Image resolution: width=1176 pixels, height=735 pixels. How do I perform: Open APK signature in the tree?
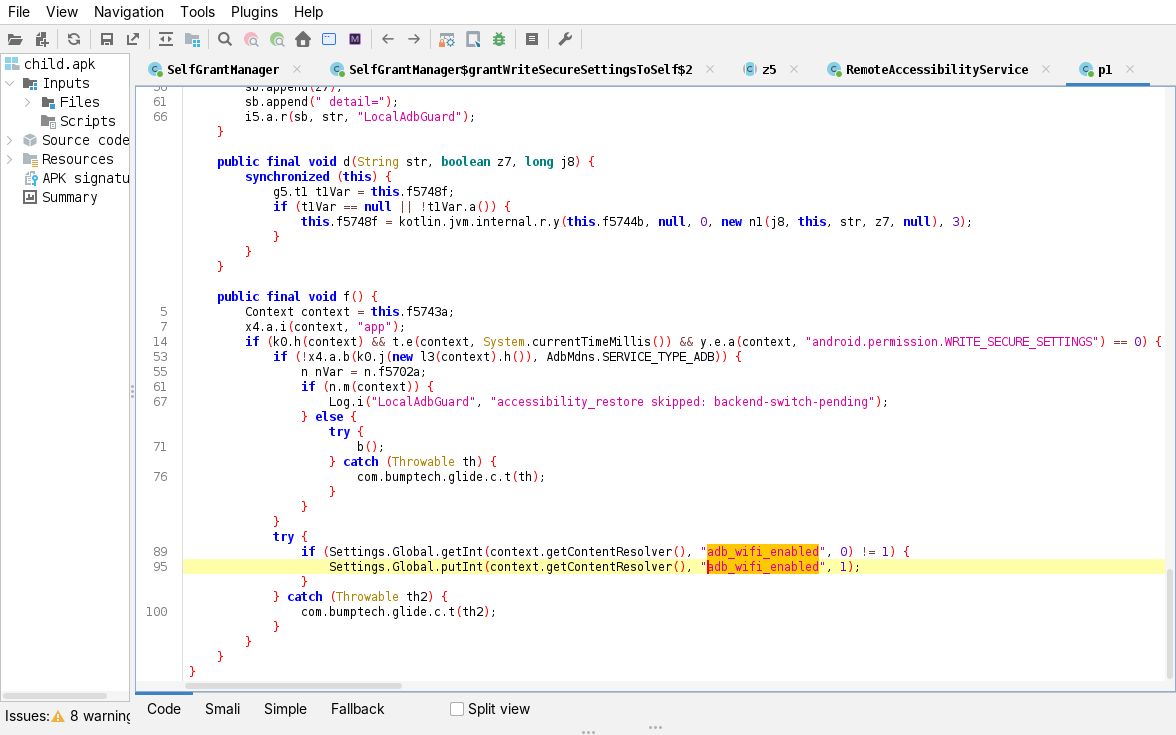point(85,178)
